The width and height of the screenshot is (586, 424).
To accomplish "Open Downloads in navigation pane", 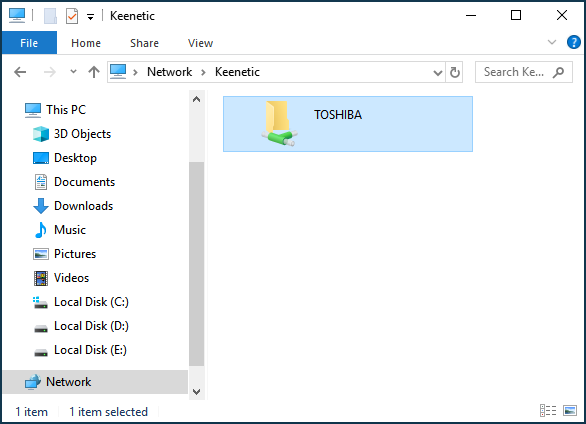I will coord(73,206).
